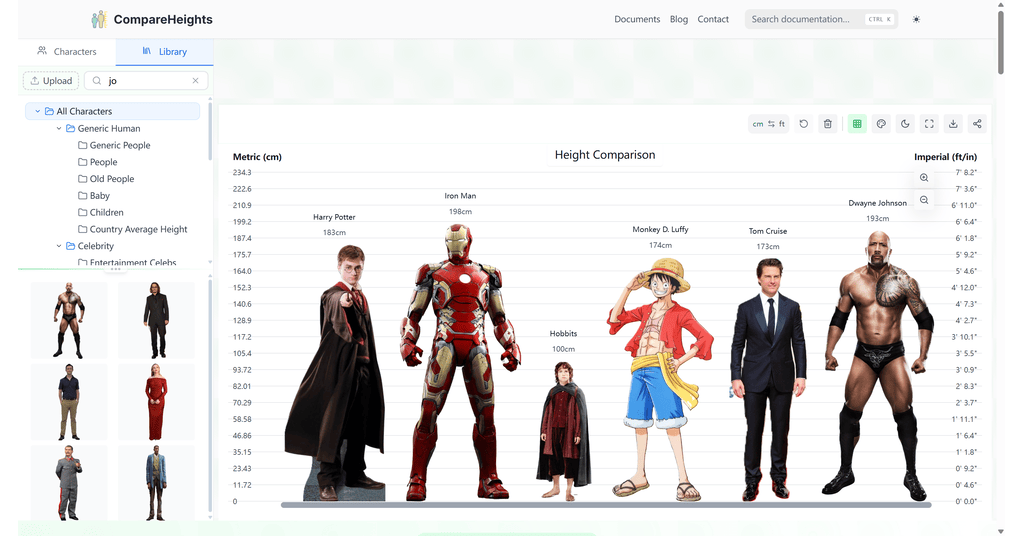Viewport: 1024px width, 536px height.
Task: Click the trash icon to clear characters
Action: point(827,124)
